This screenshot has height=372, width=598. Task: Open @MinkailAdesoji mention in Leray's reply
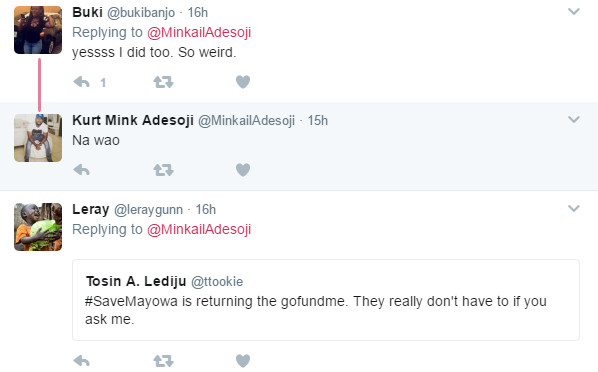coord(199,229)
